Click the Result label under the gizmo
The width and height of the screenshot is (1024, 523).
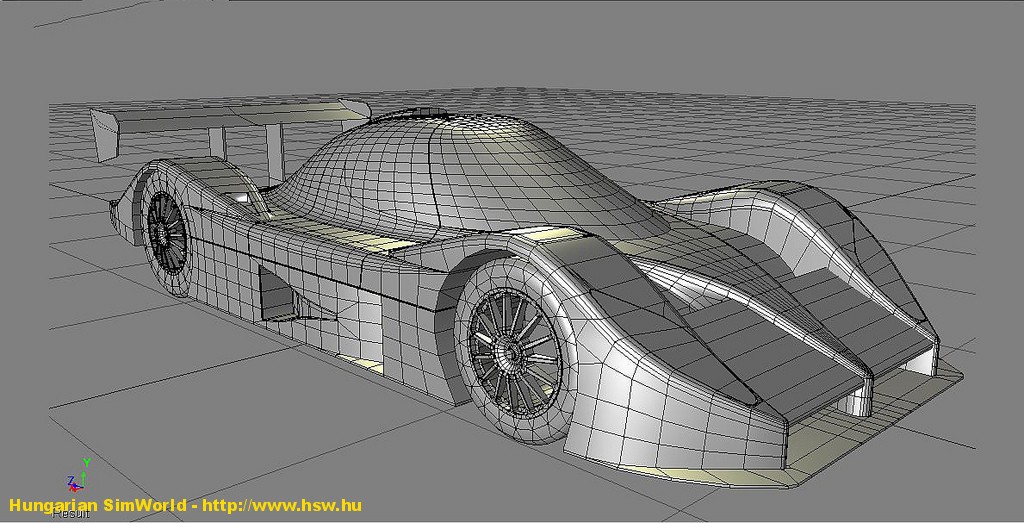[72, 513]
